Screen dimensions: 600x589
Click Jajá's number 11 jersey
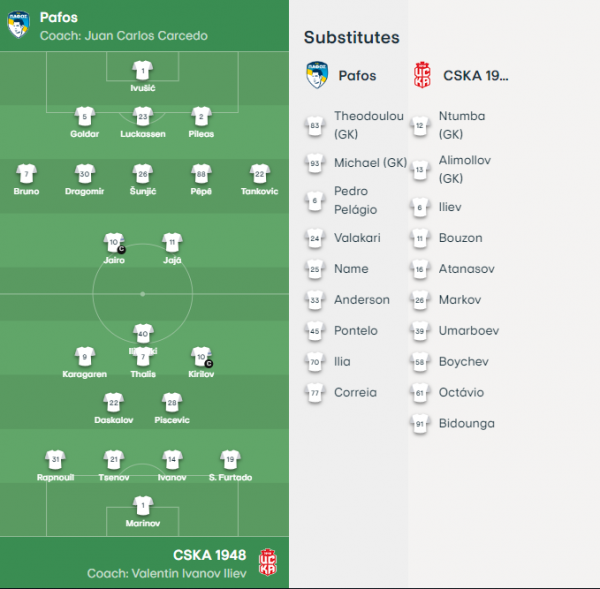coord(172,243)
